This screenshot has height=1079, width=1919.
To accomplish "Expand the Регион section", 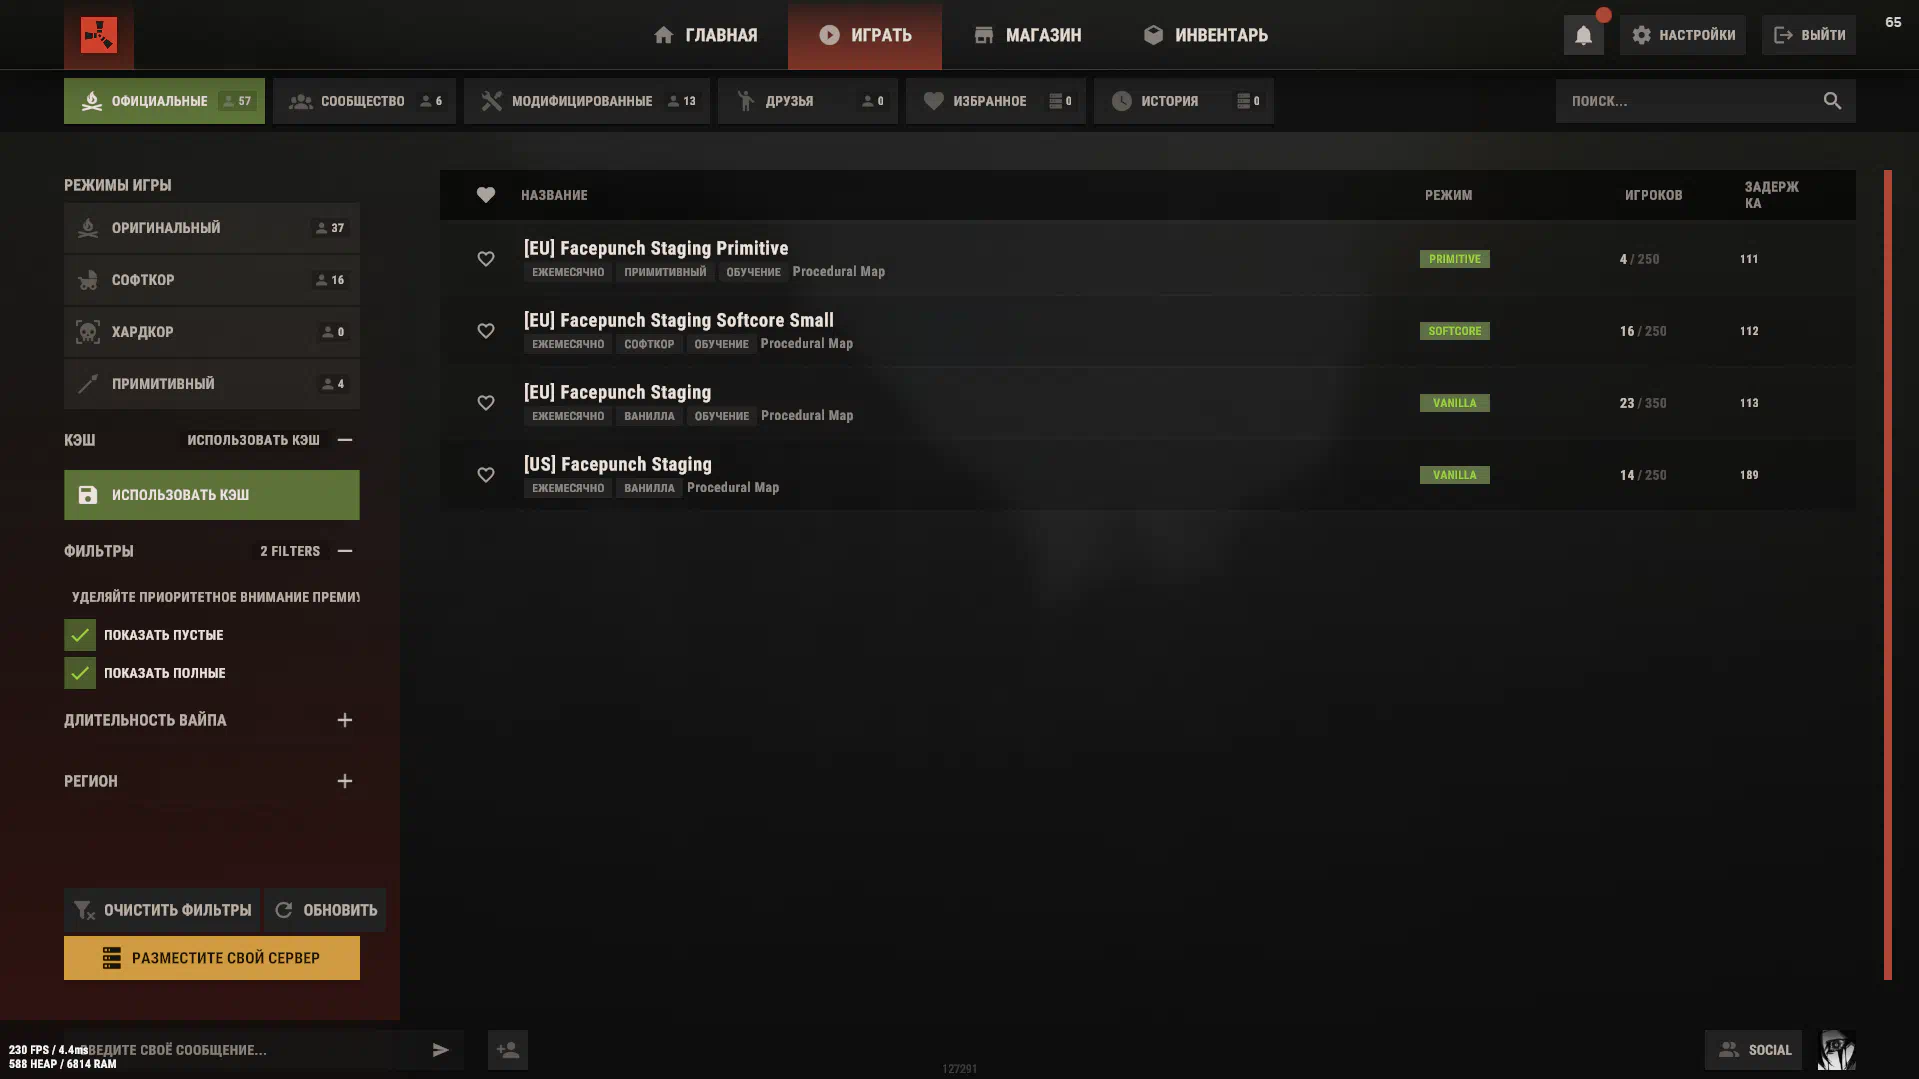I will coord(345,781).
